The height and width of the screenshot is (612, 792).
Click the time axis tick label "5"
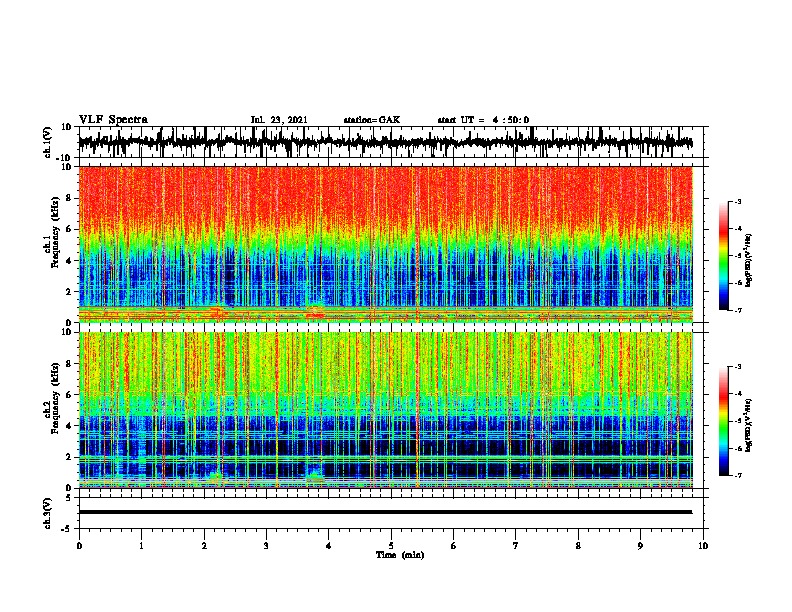(x=391, y=546)
